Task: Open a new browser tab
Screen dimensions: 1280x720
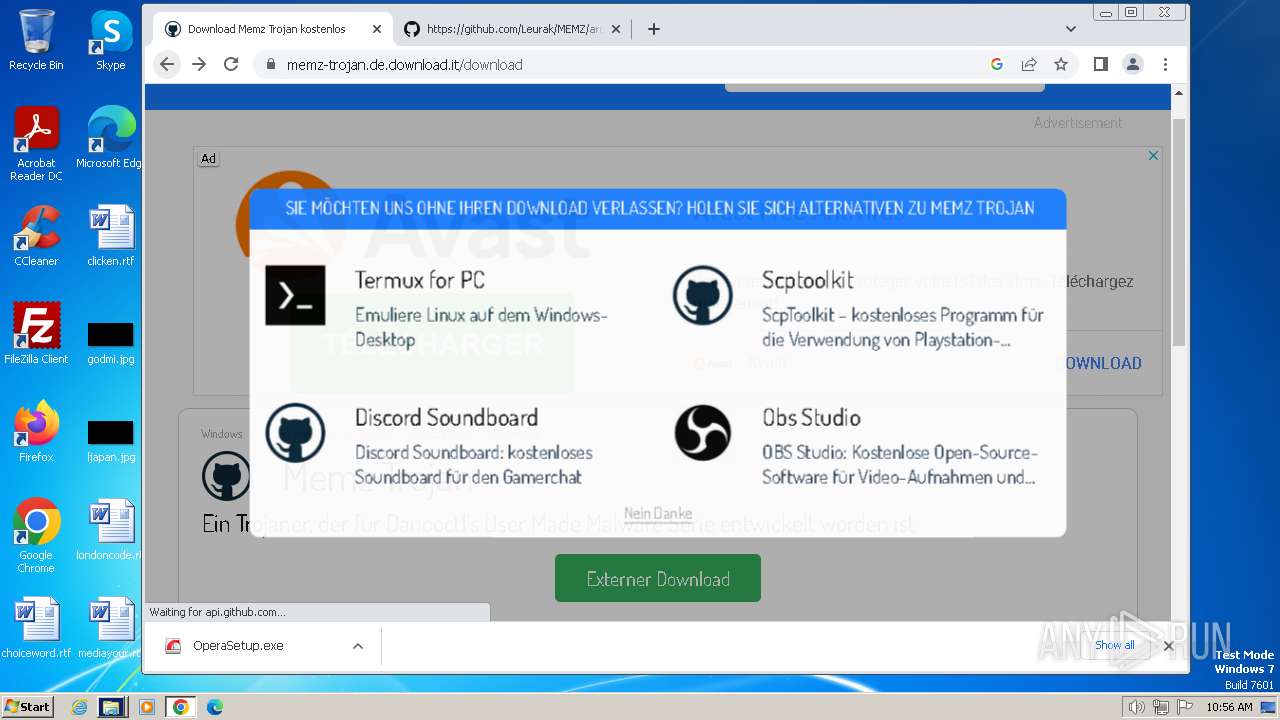Action: pos(654,29)
